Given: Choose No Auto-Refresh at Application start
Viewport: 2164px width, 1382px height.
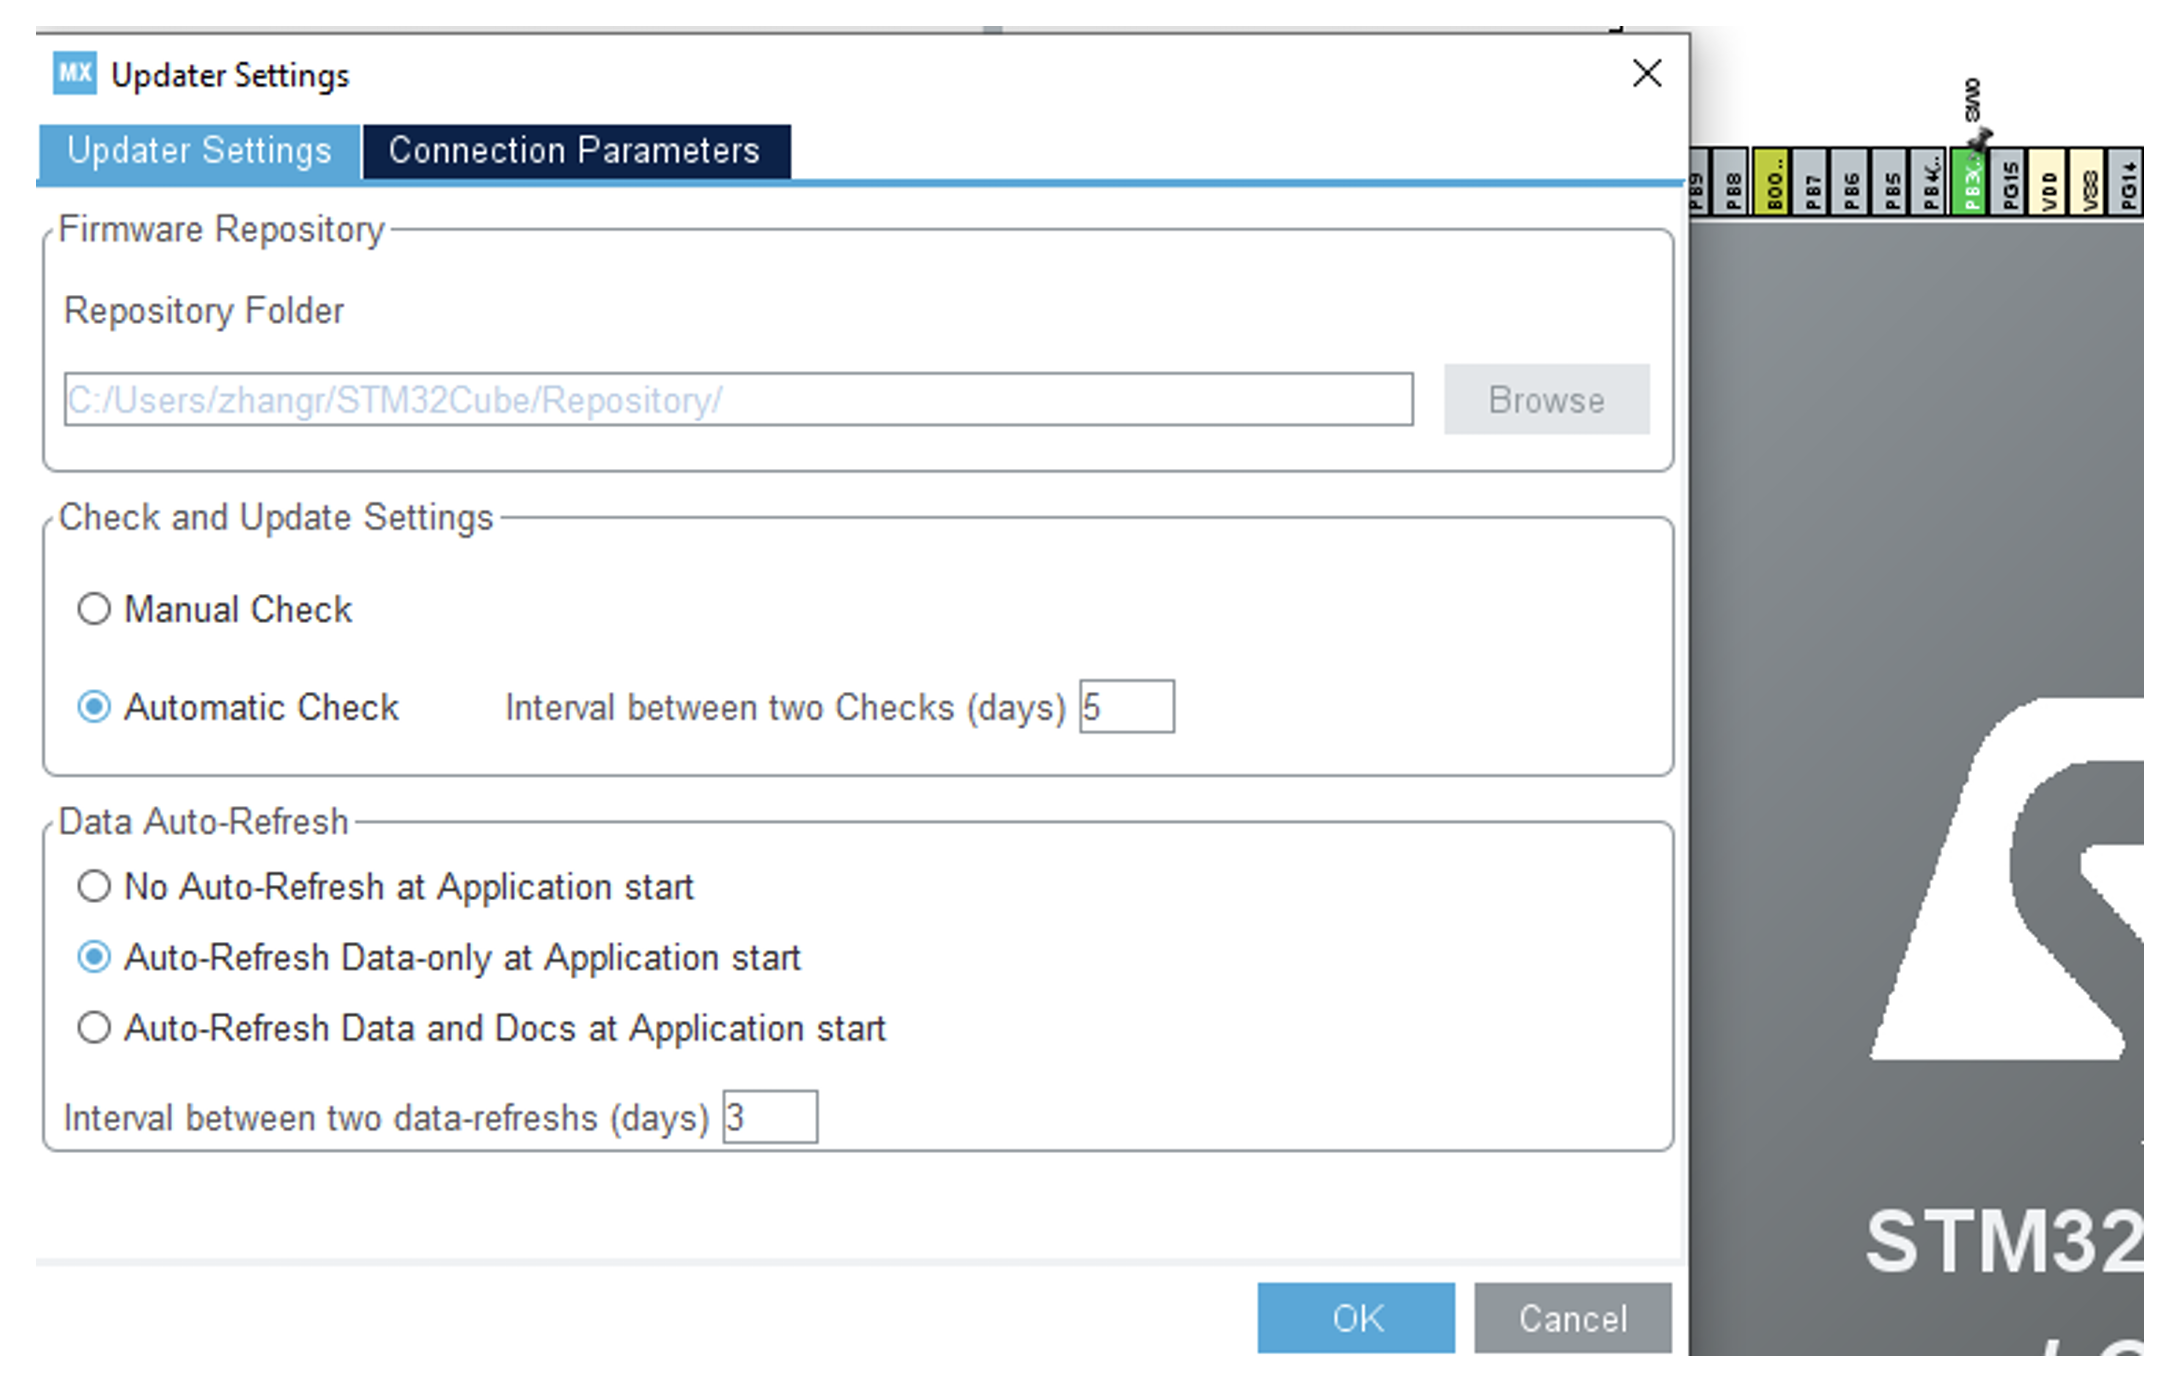Looking at the screenshot, I should coord(94,886).
